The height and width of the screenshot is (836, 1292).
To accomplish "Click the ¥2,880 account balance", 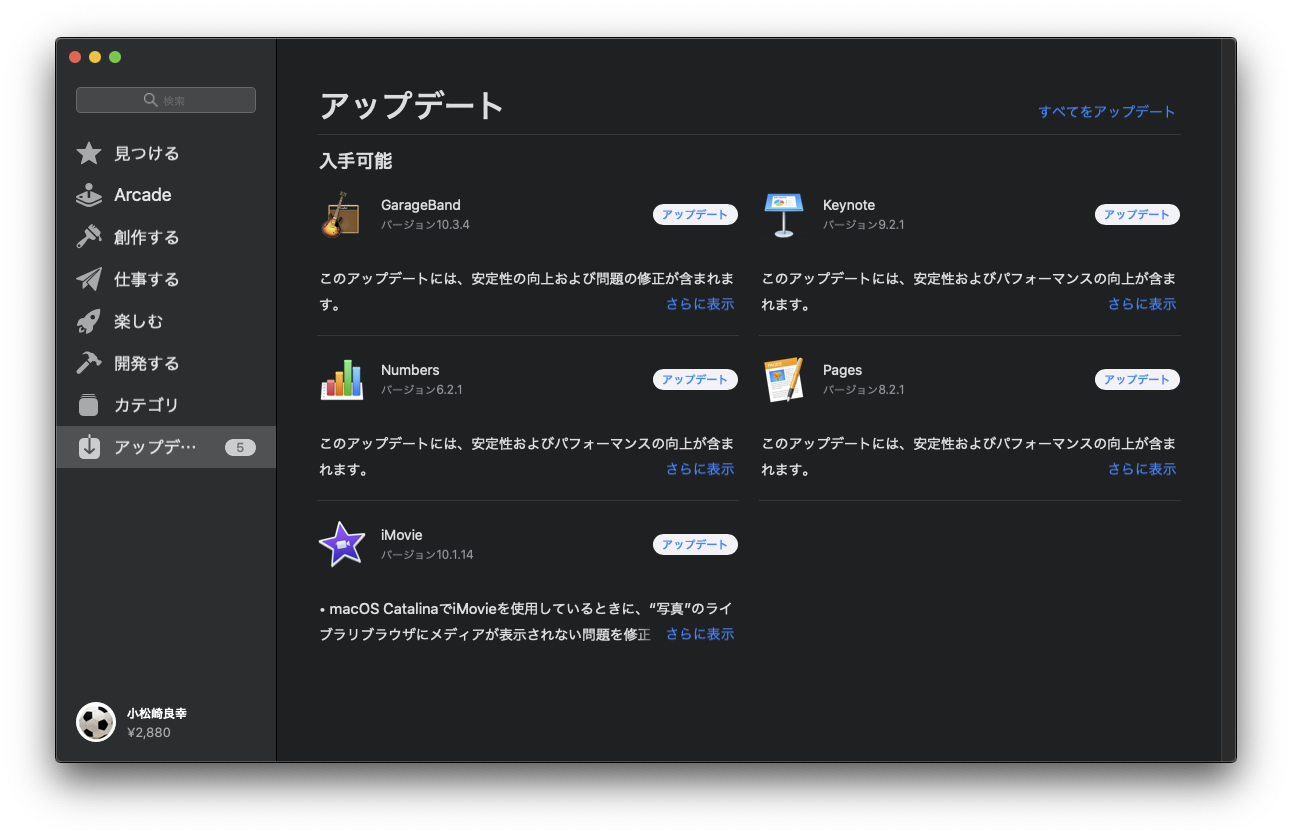I will click(149, 732).
